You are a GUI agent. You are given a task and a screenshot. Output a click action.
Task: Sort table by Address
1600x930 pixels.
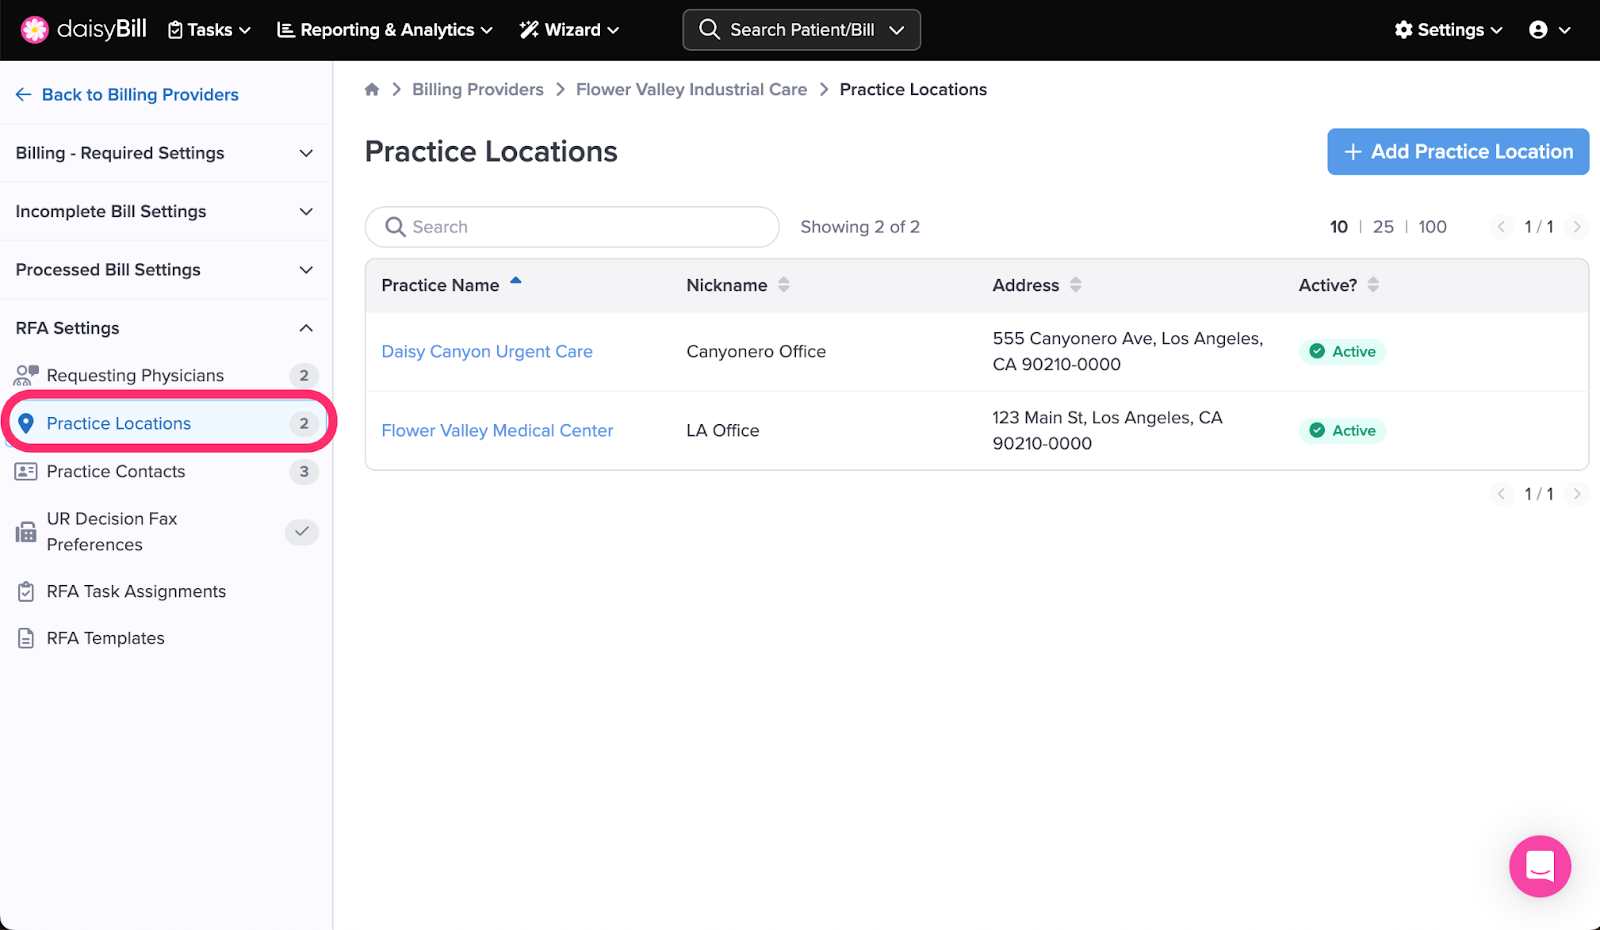[1037, 285]
